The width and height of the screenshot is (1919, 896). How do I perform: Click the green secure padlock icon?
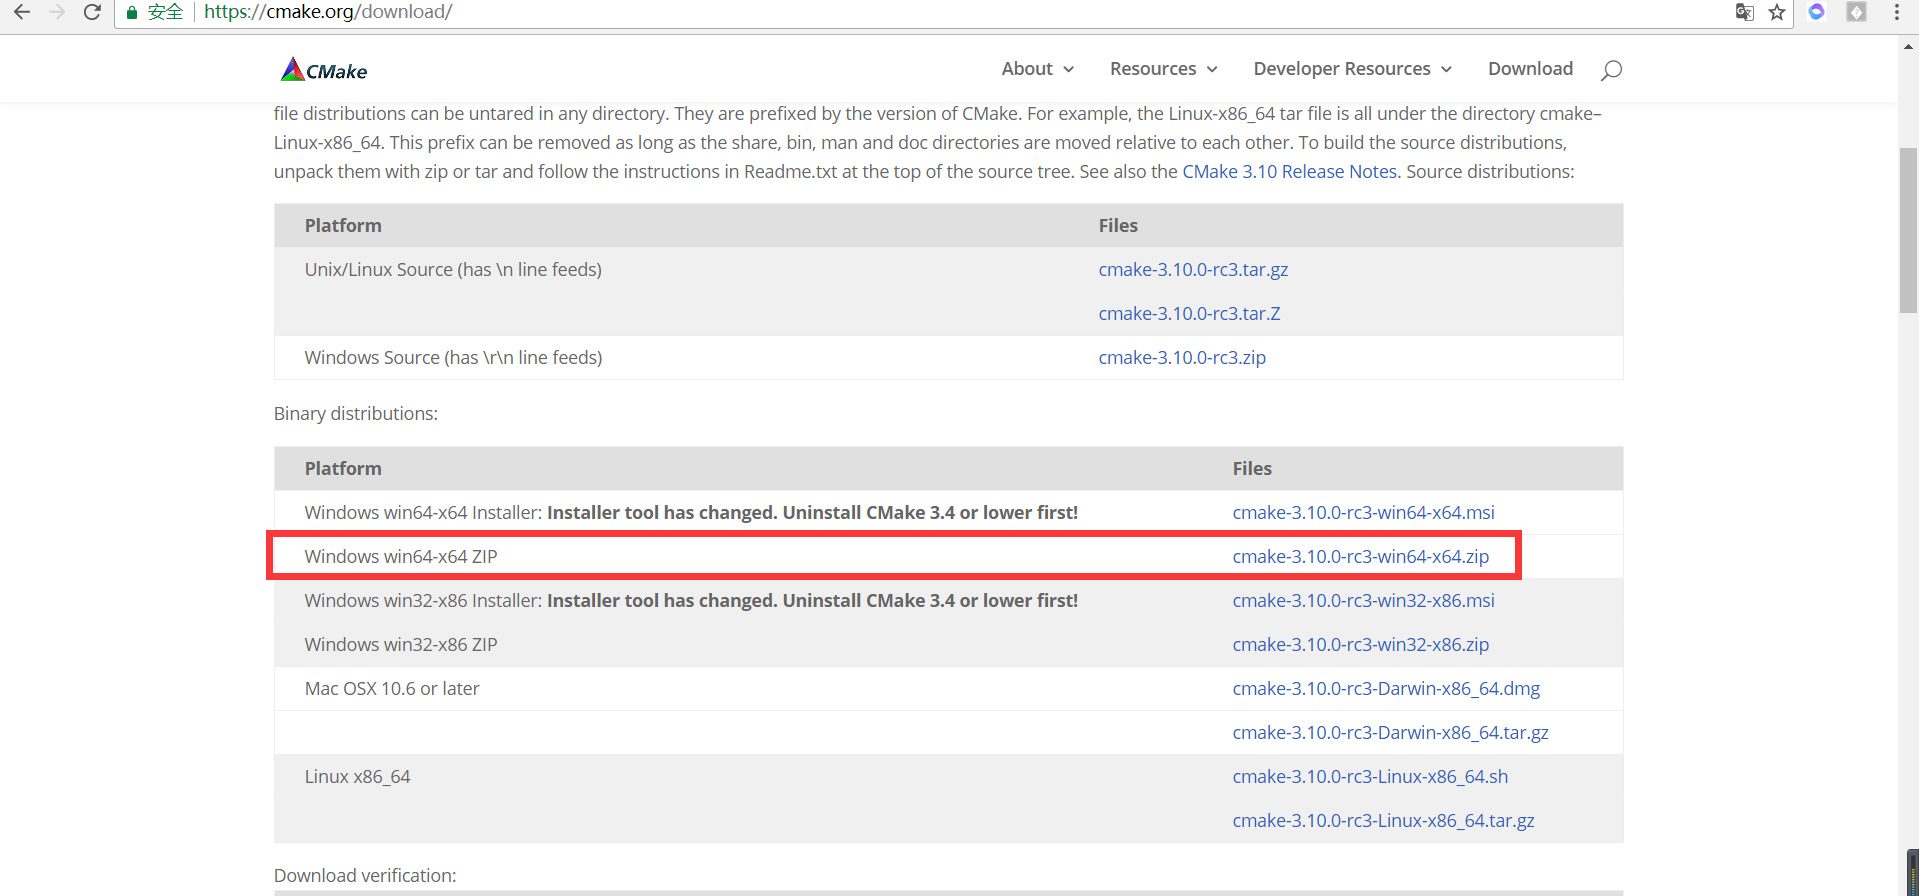pos(131,12)
